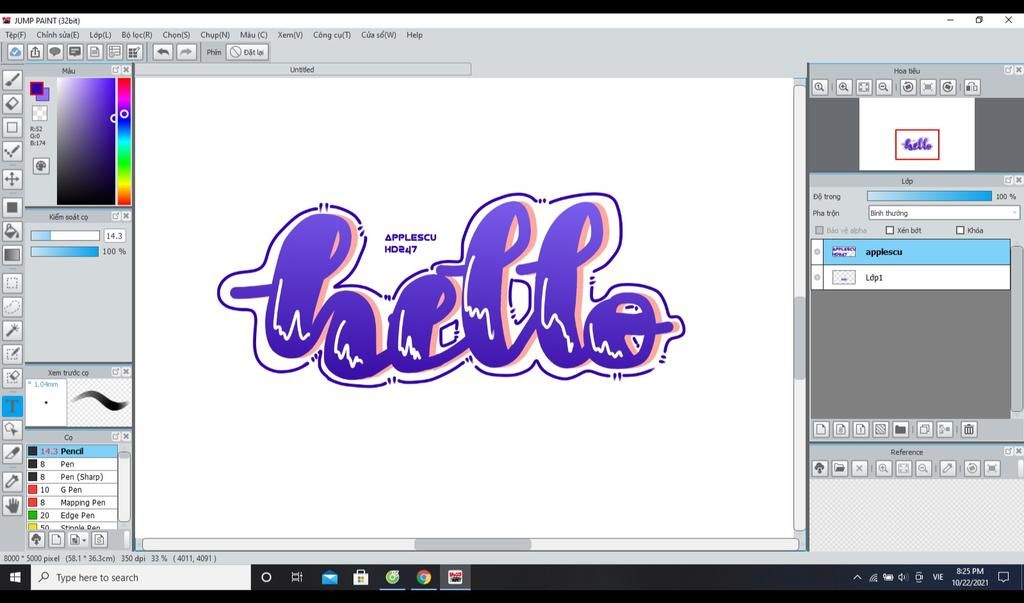The width and height of the screenshot is (1024, 603).
Task: Click Zoom Out in Navigator panel
Action: coord(884,87)
